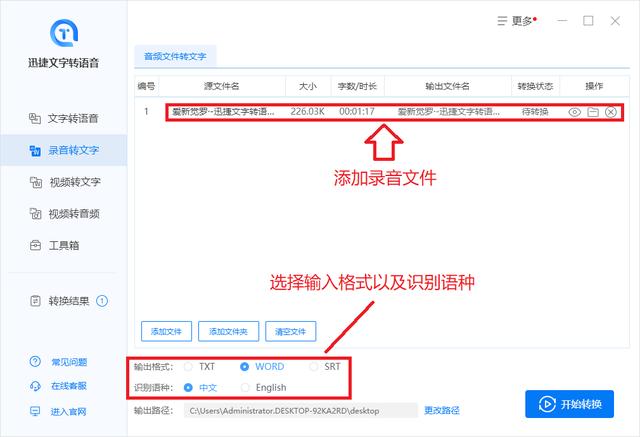This screenshot has height=437, width=640.
Task: Click the 输出文件名 column header
Action: (447, 86)
